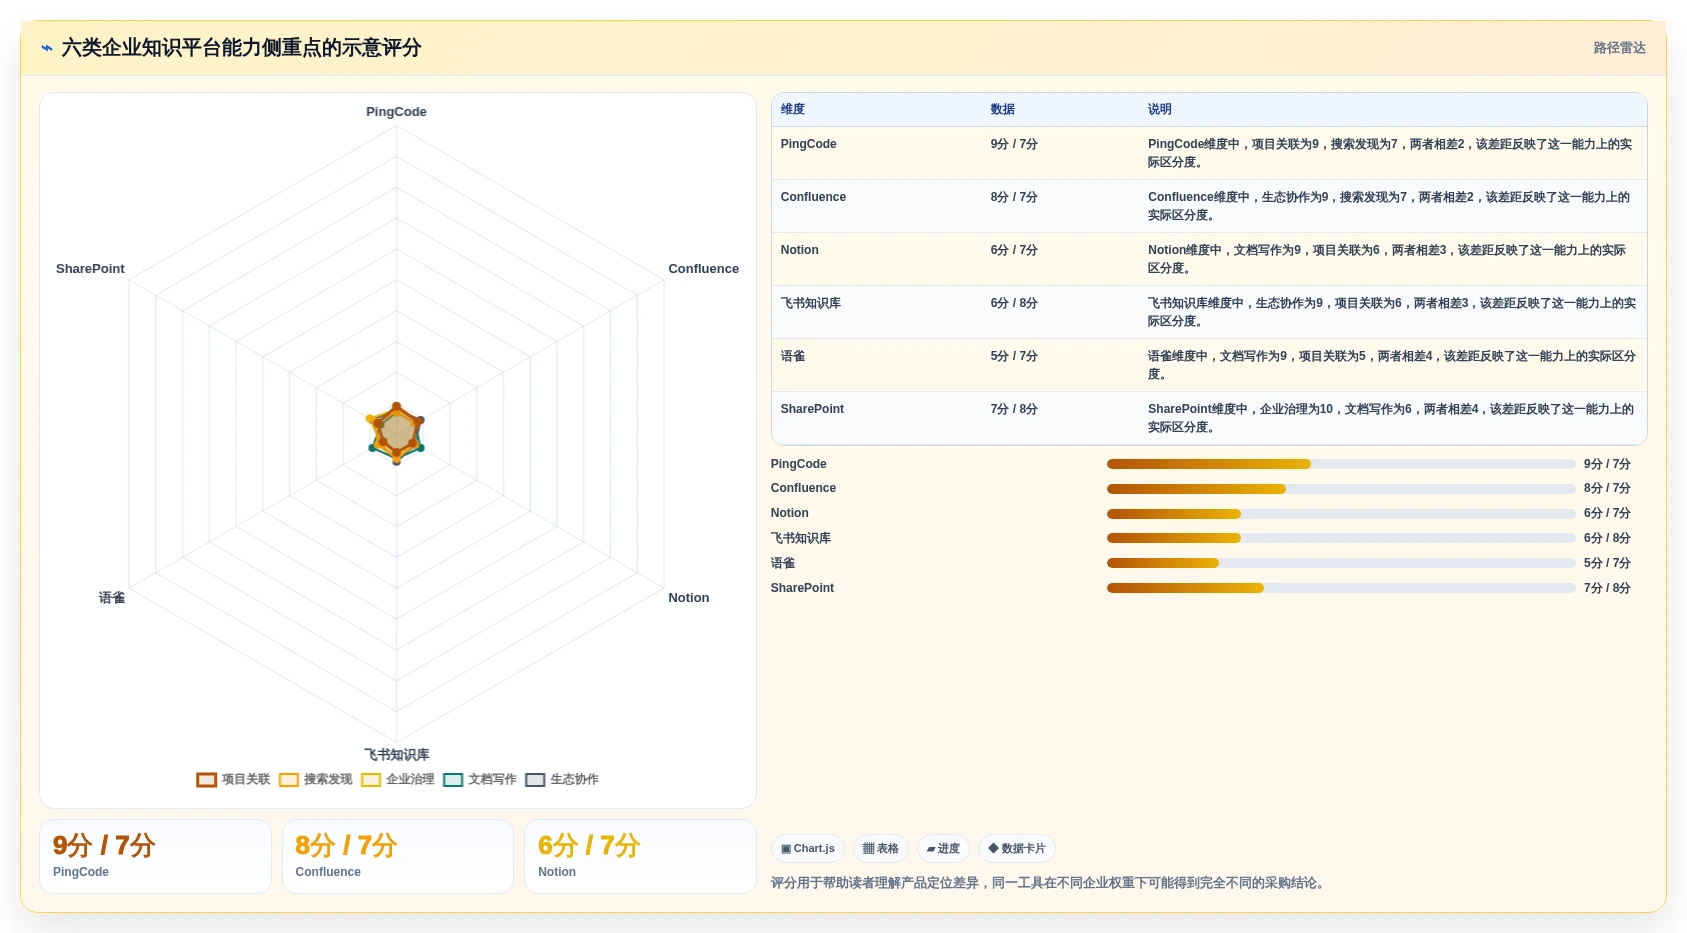1687x933 pixels.
Task: Click the radar polygon at chart center
Action: coord(397,433)
